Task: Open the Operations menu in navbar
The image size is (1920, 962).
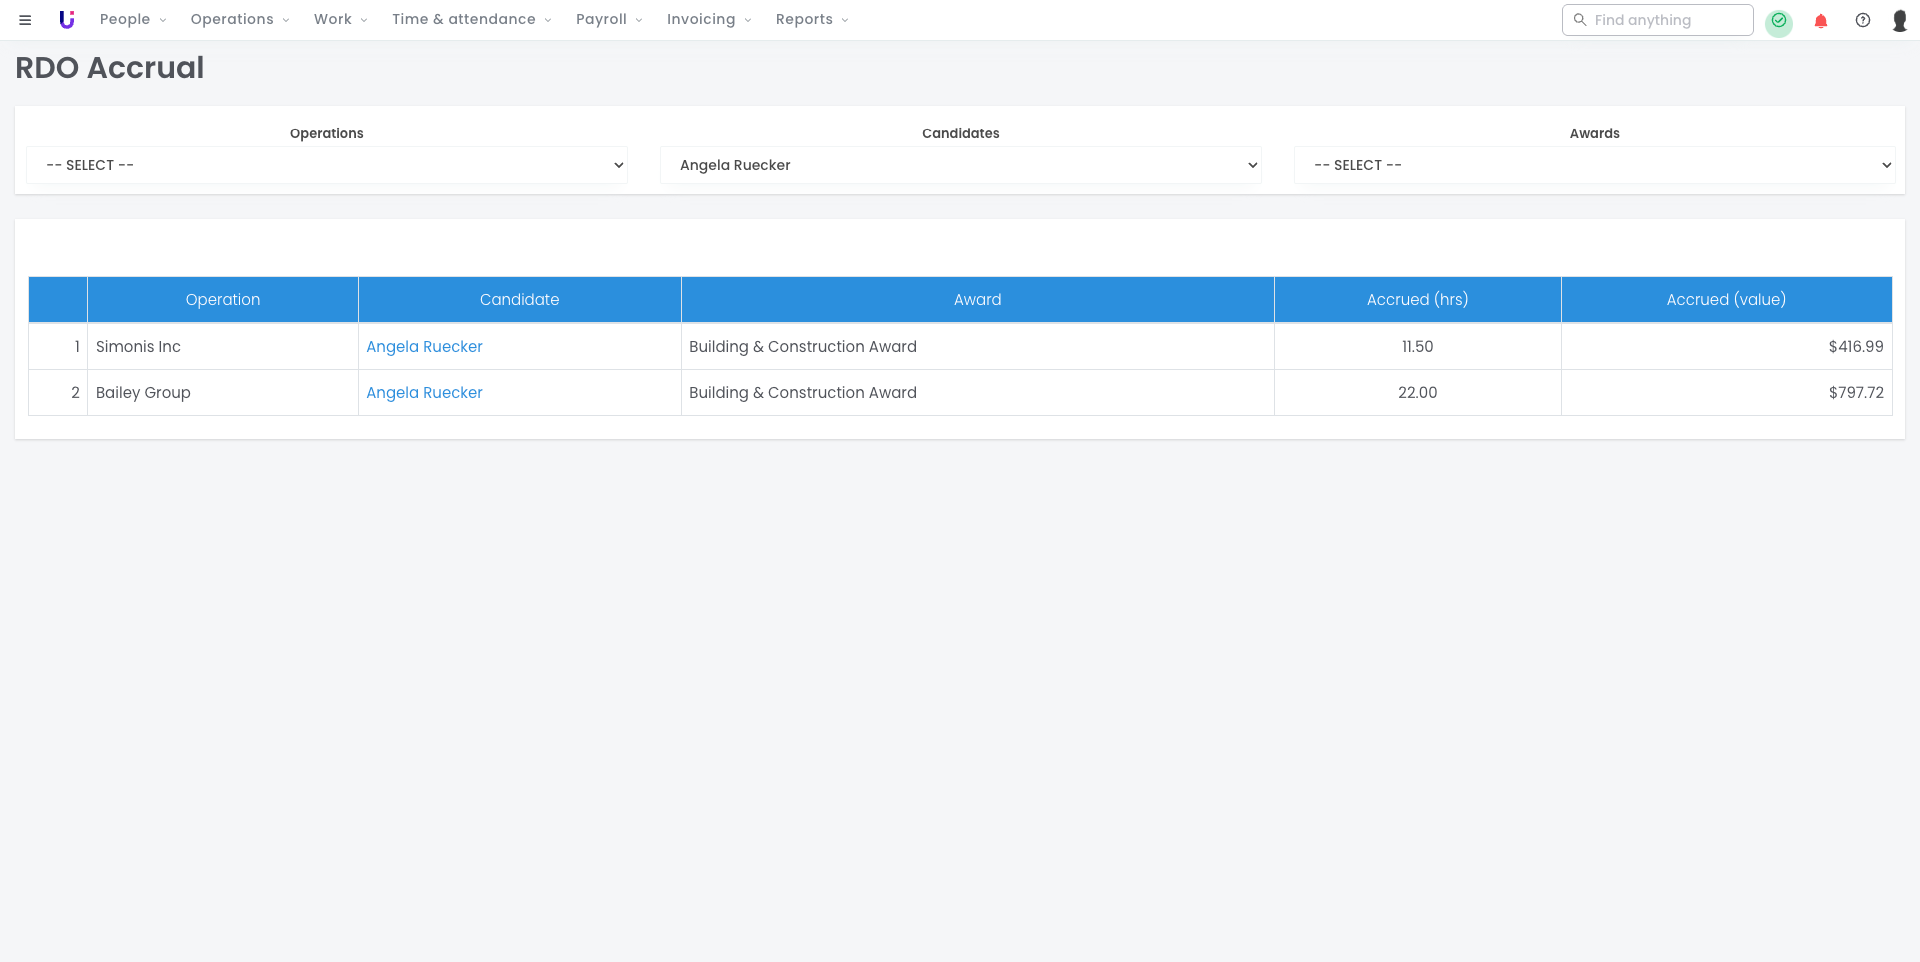Action: pyautogui.click(x=240, y=20)
